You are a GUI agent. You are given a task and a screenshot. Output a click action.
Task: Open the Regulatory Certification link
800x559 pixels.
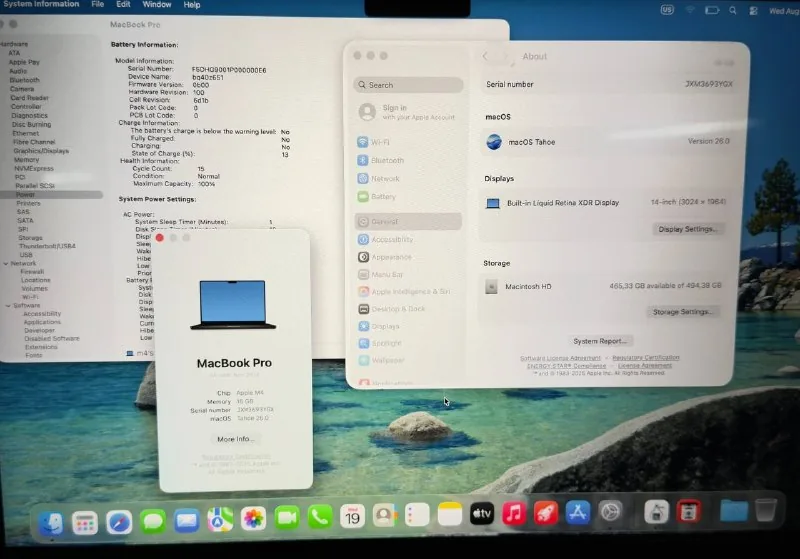pos(645,358)
